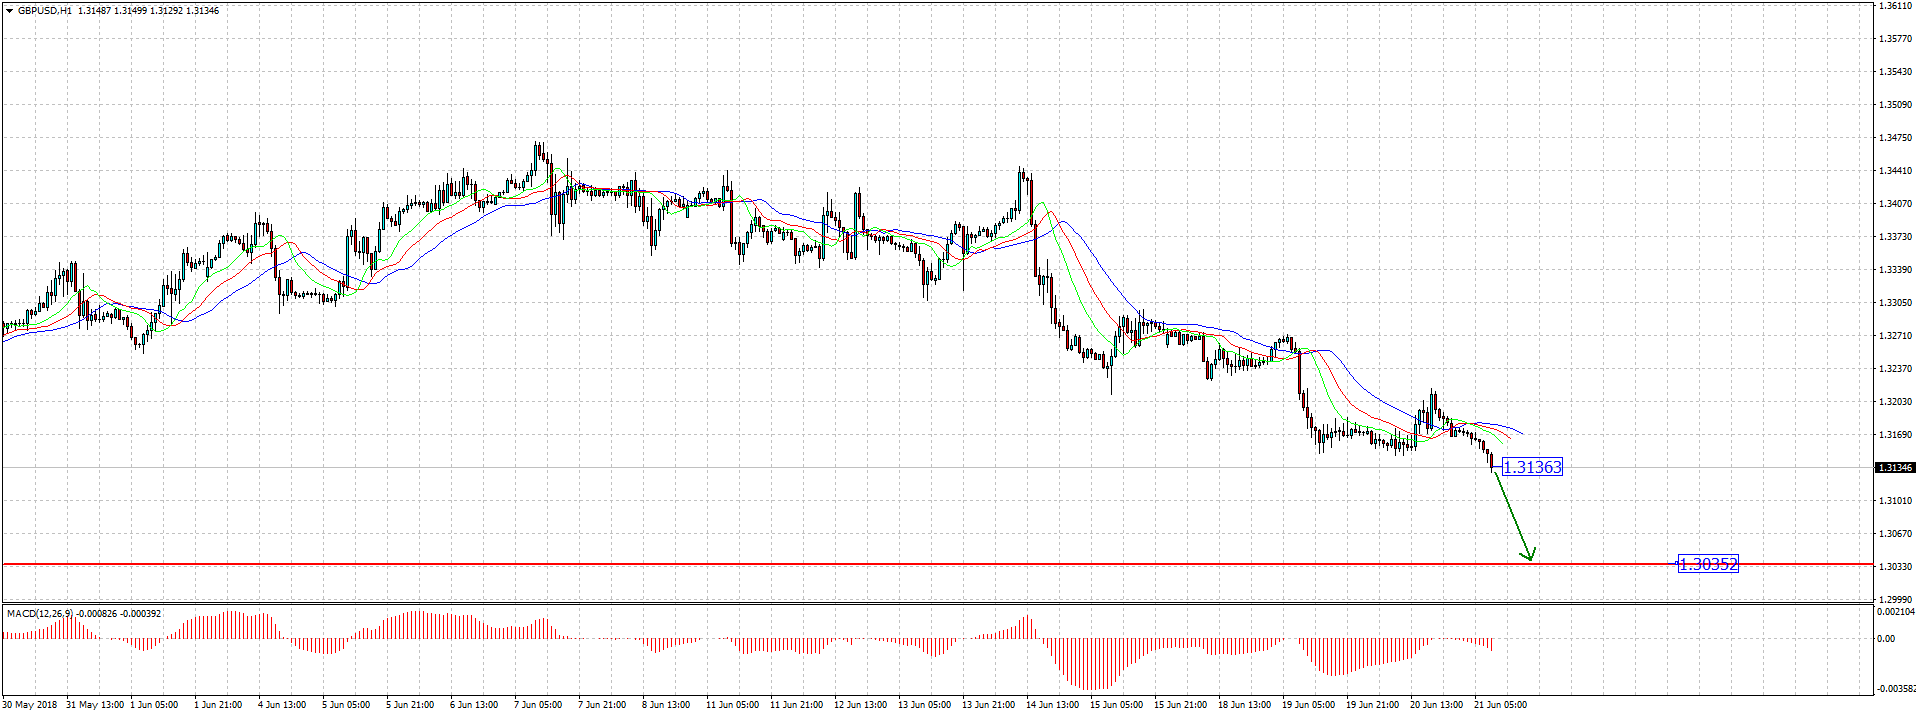Click the gray current-price horizontal line
The width and height of the screenshot is (1916, 716).
pyautogui.click(x=700, y=467)
